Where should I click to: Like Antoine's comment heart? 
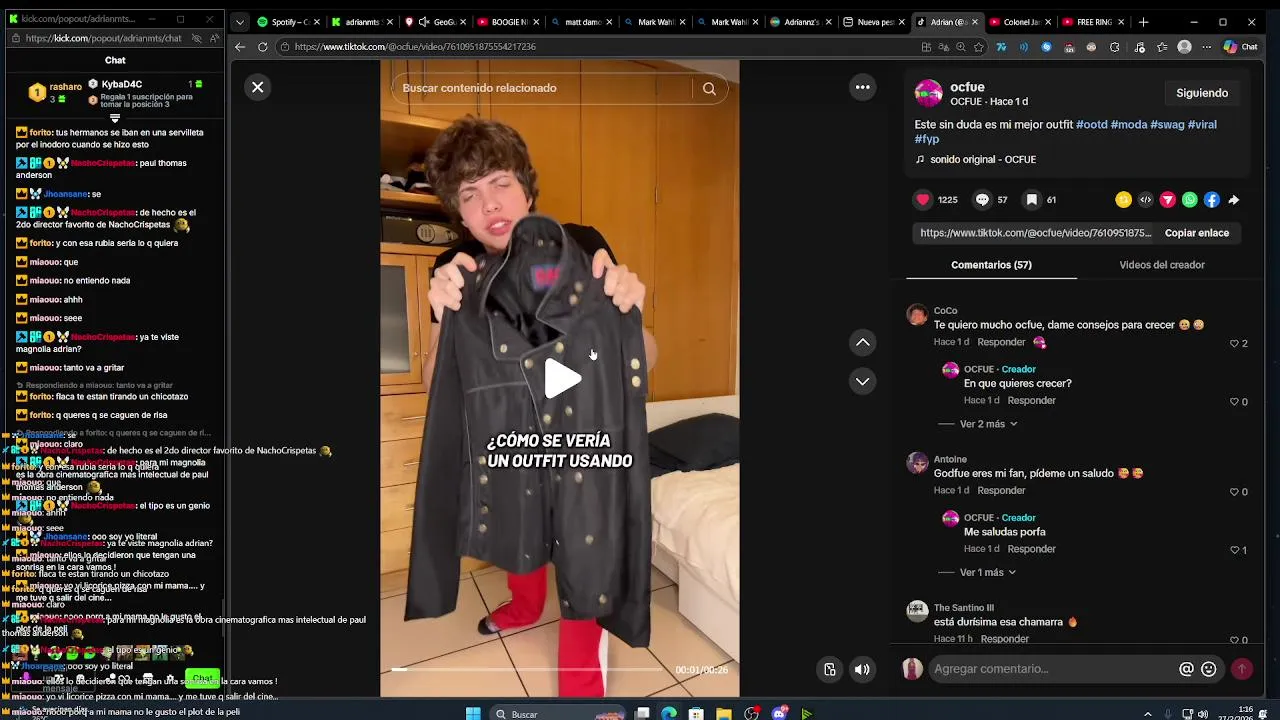(x=1234, y=491)
